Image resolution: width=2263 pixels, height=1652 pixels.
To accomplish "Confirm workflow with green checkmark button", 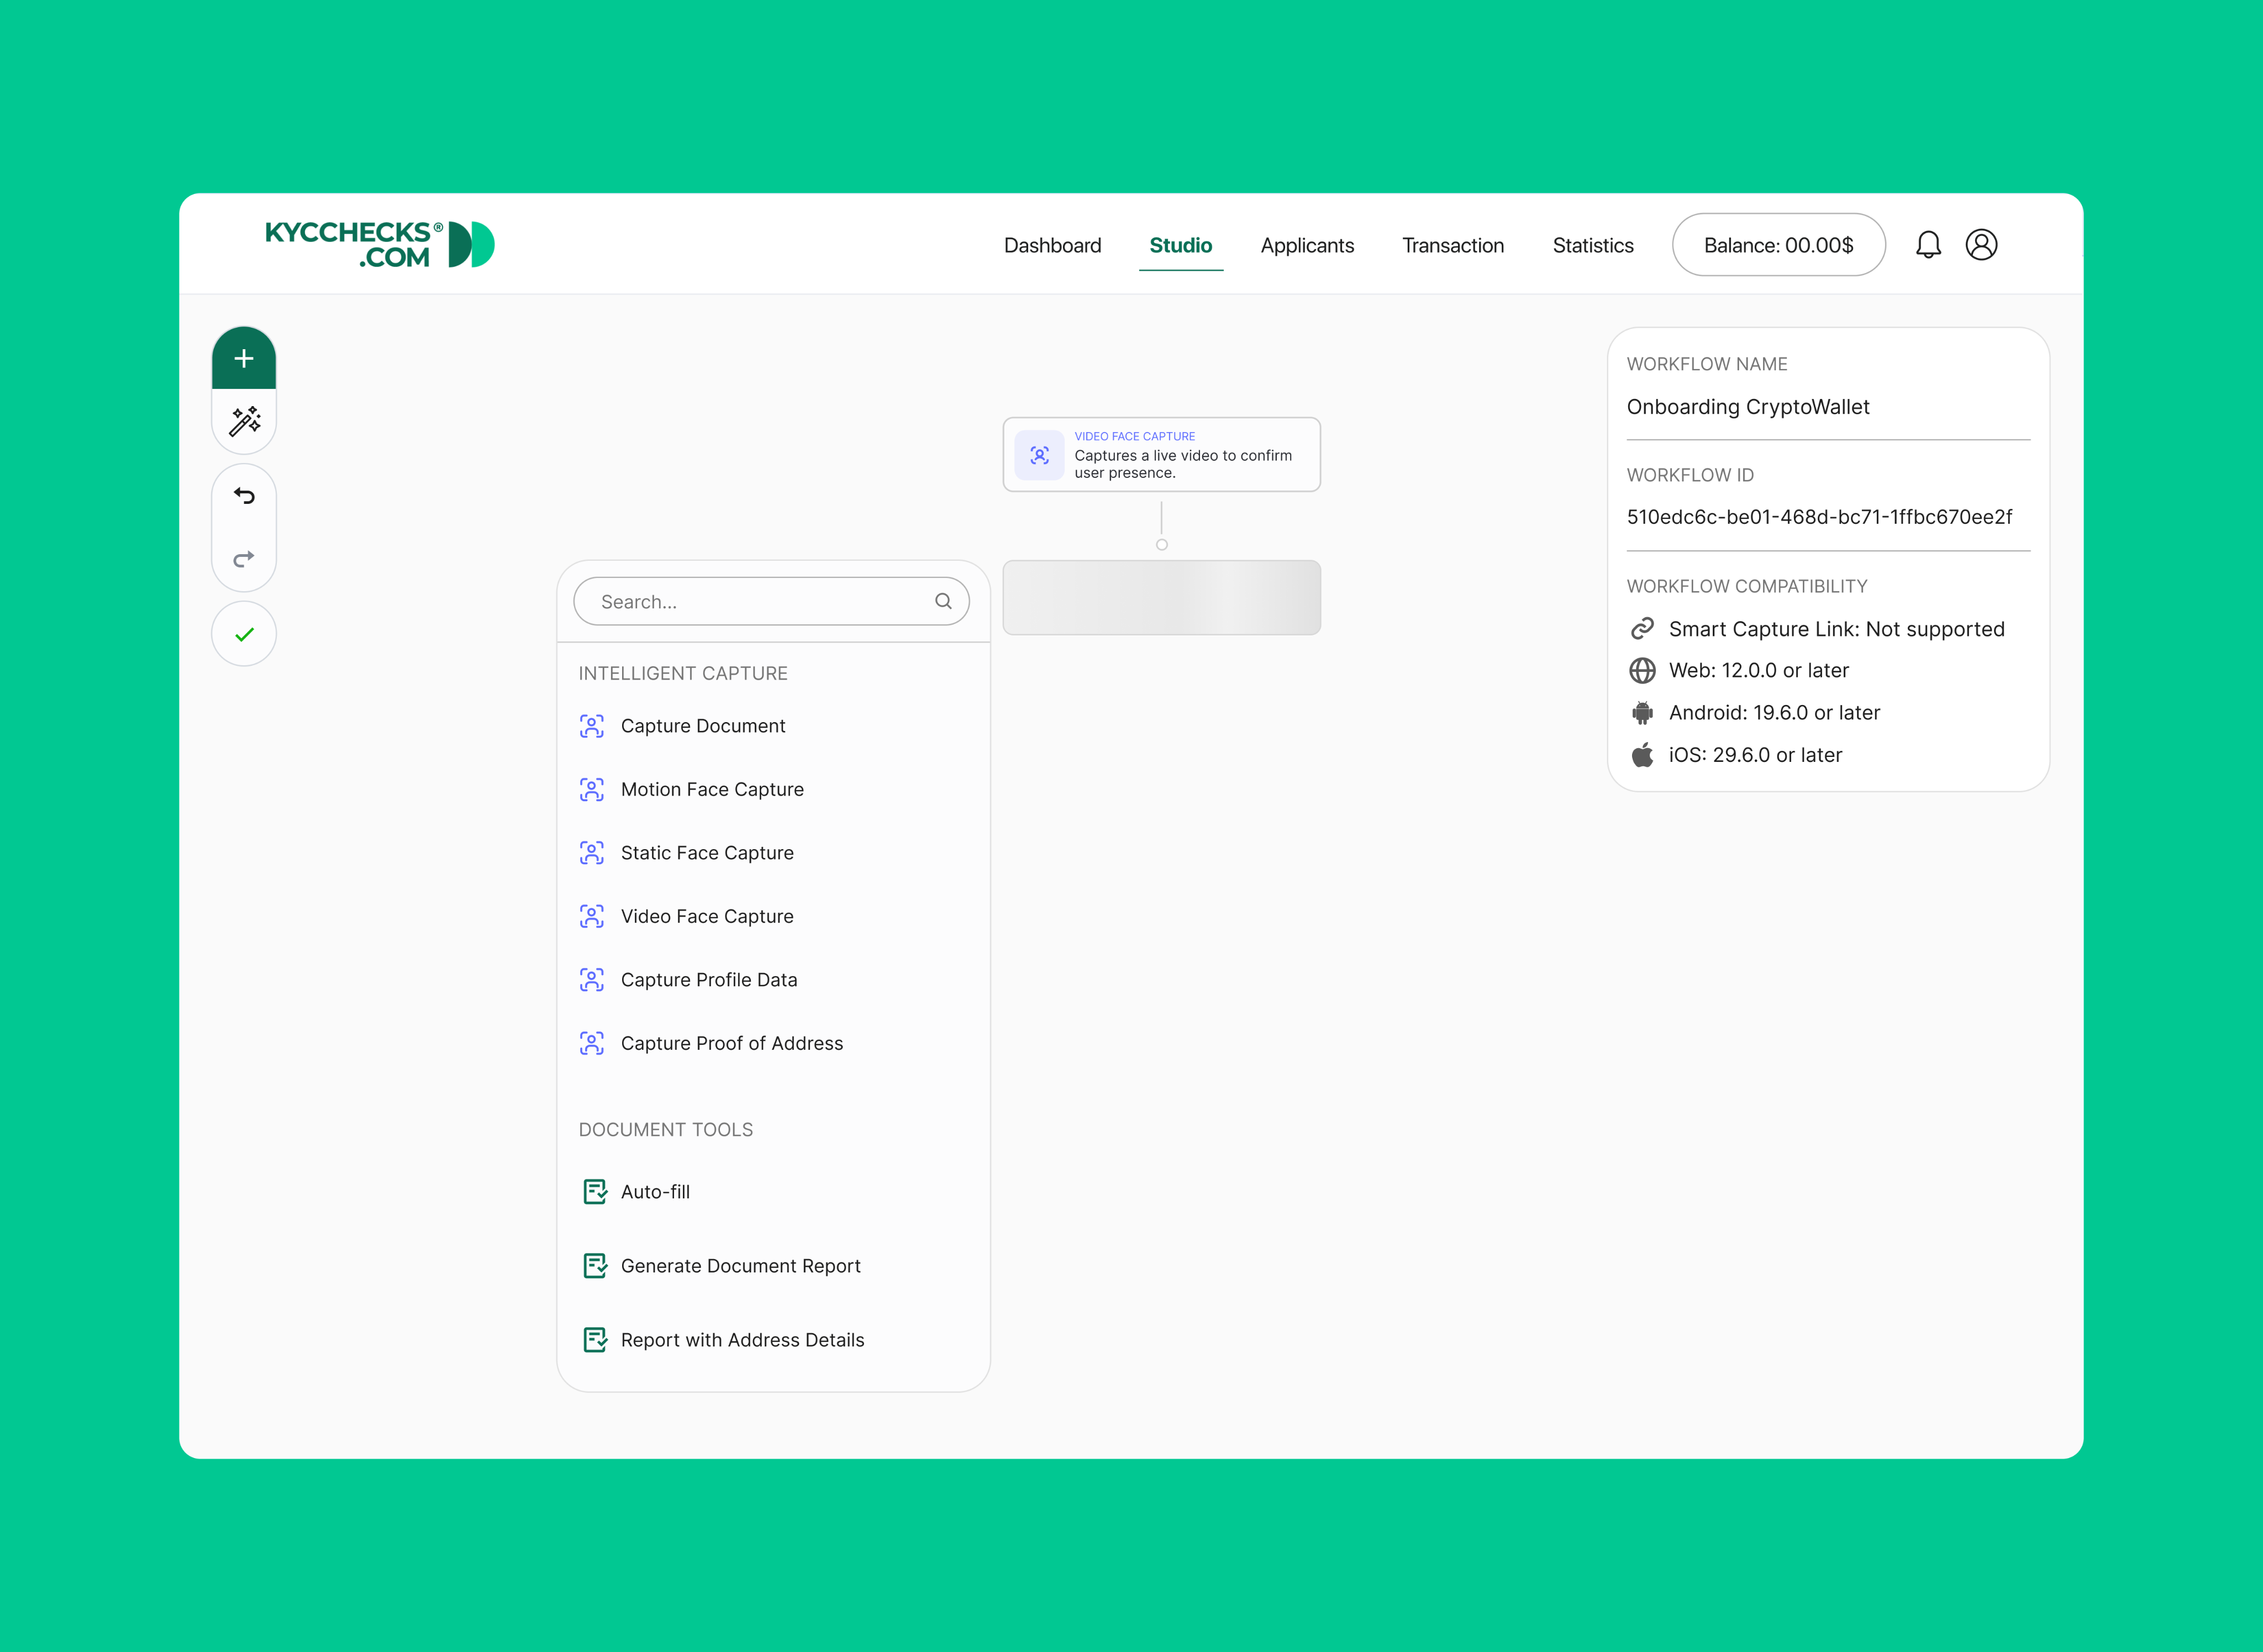I will tap(244, 634).
